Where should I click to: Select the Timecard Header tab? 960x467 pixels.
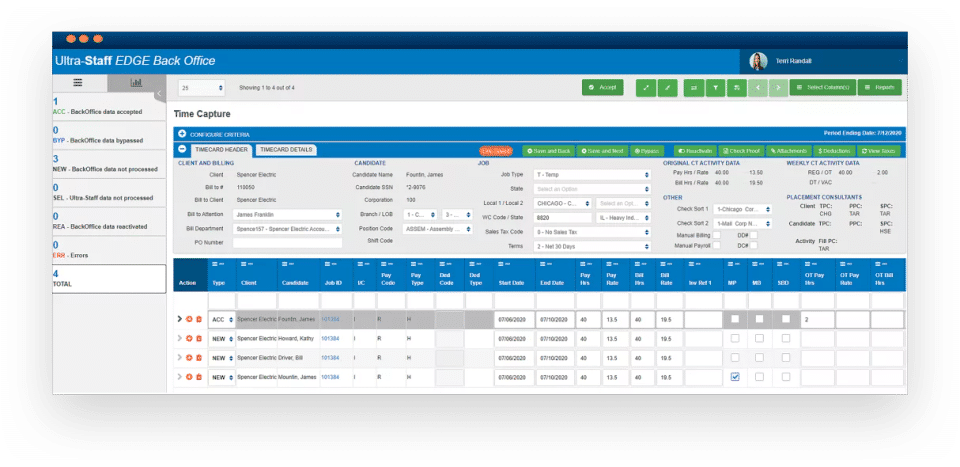point(220,150)
